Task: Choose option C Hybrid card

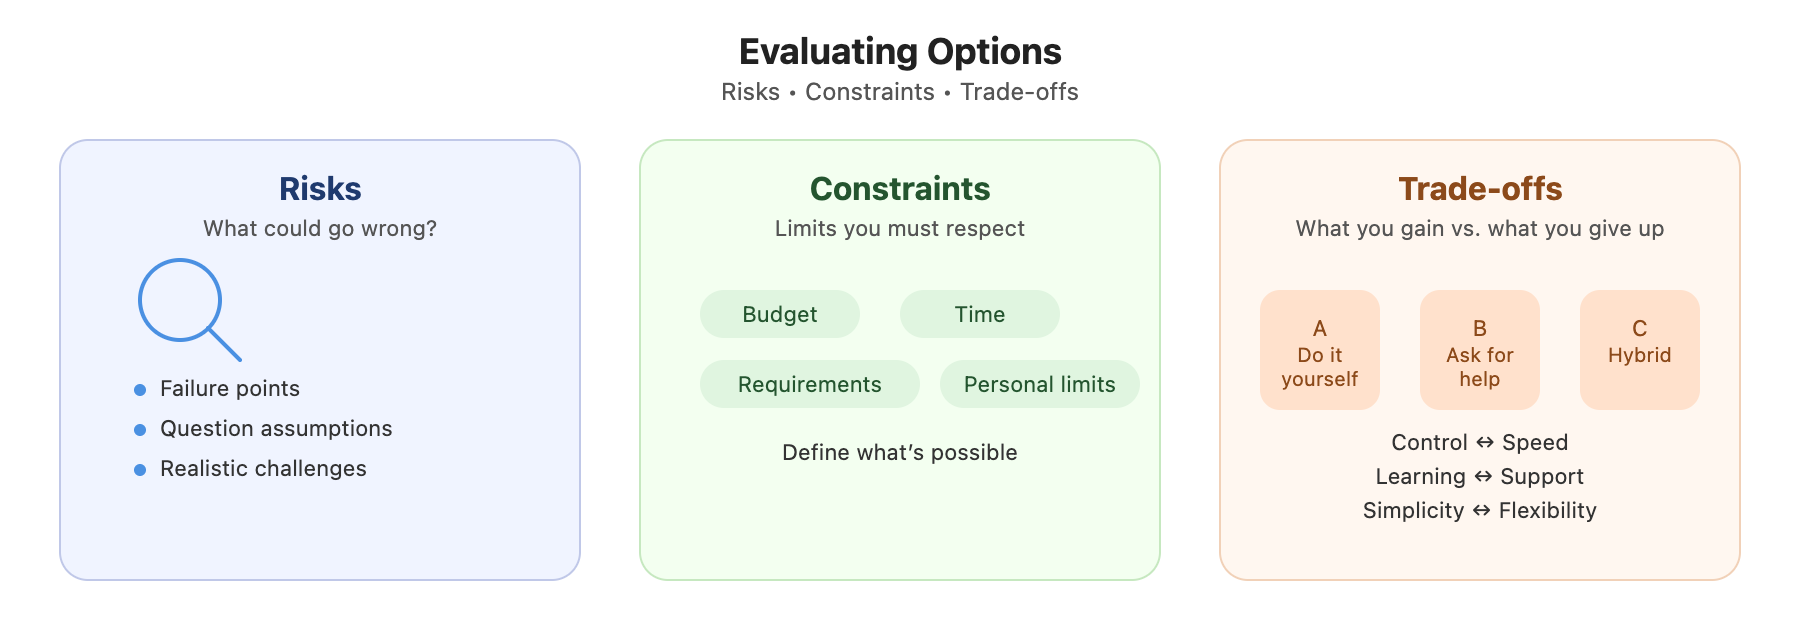Action: click(x=1640, y=350)
